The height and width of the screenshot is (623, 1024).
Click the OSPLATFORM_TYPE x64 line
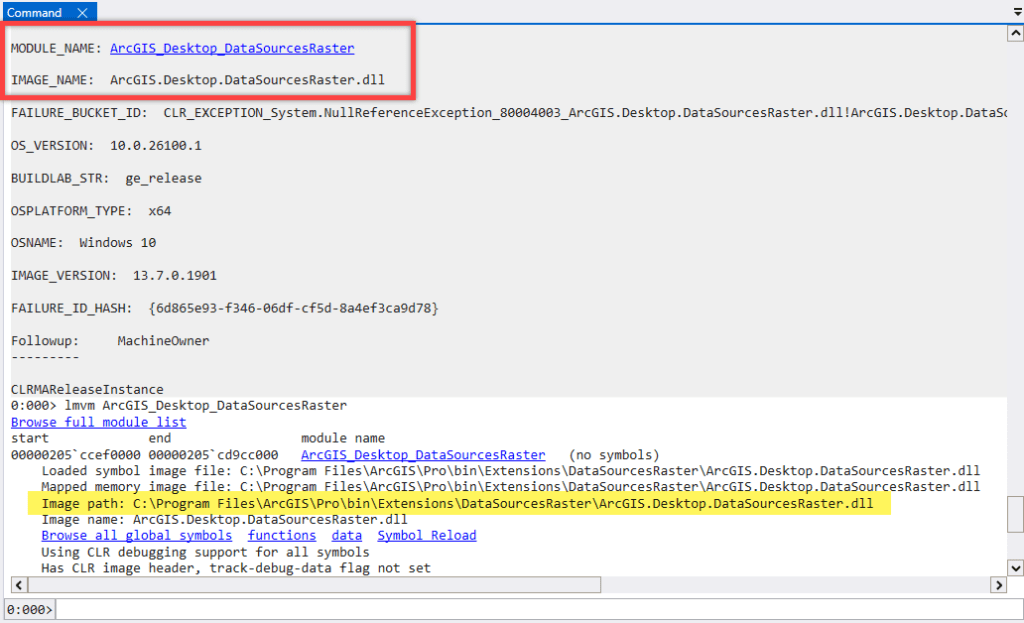[91, 210]
